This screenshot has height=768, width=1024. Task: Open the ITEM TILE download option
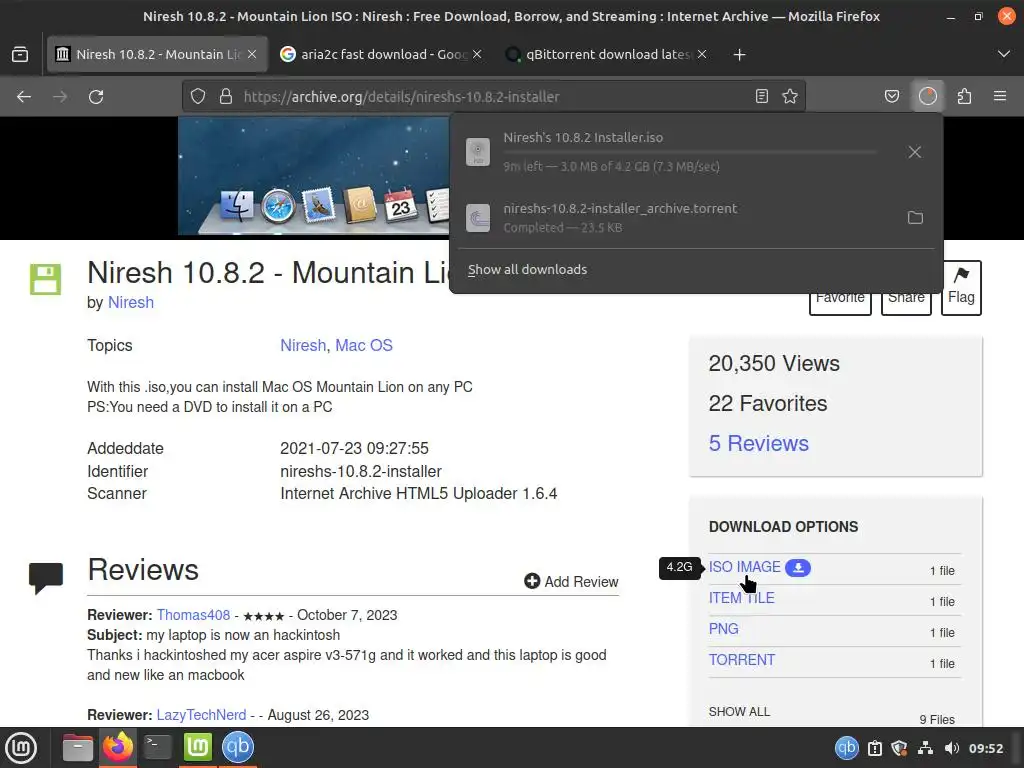(742, 598)
